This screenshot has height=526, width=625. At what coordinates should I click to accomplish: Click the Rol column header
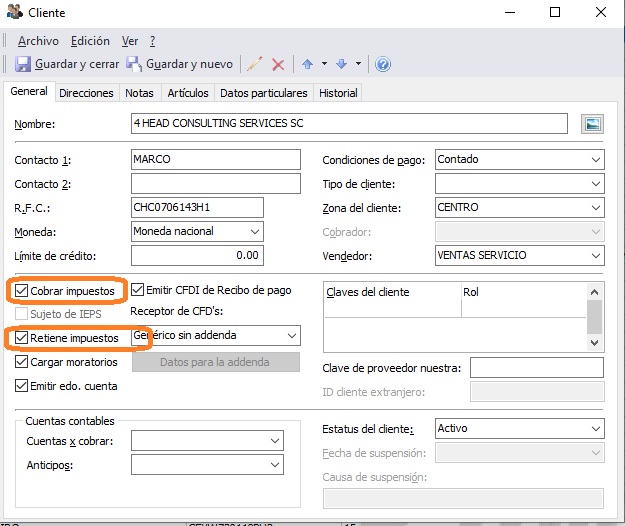524,292
